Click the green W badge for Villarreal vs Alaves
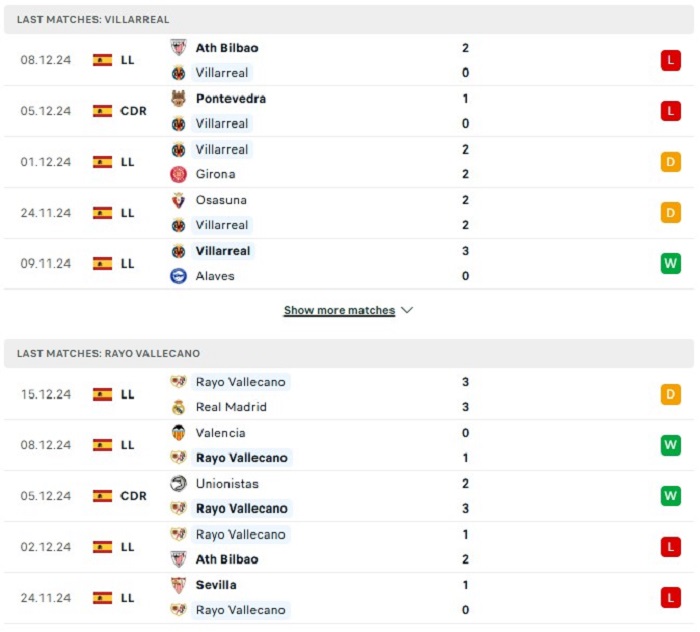The image size is (700, 632). click(671, 263)
